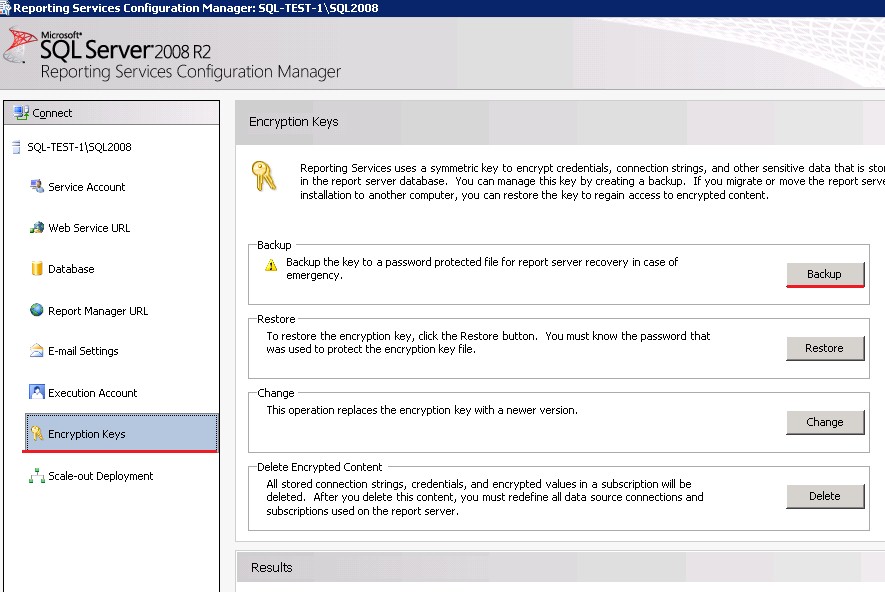Screen dimensions: 885x592
Task: Open E-mail Settings page
Action: click(x=83, y=351)
